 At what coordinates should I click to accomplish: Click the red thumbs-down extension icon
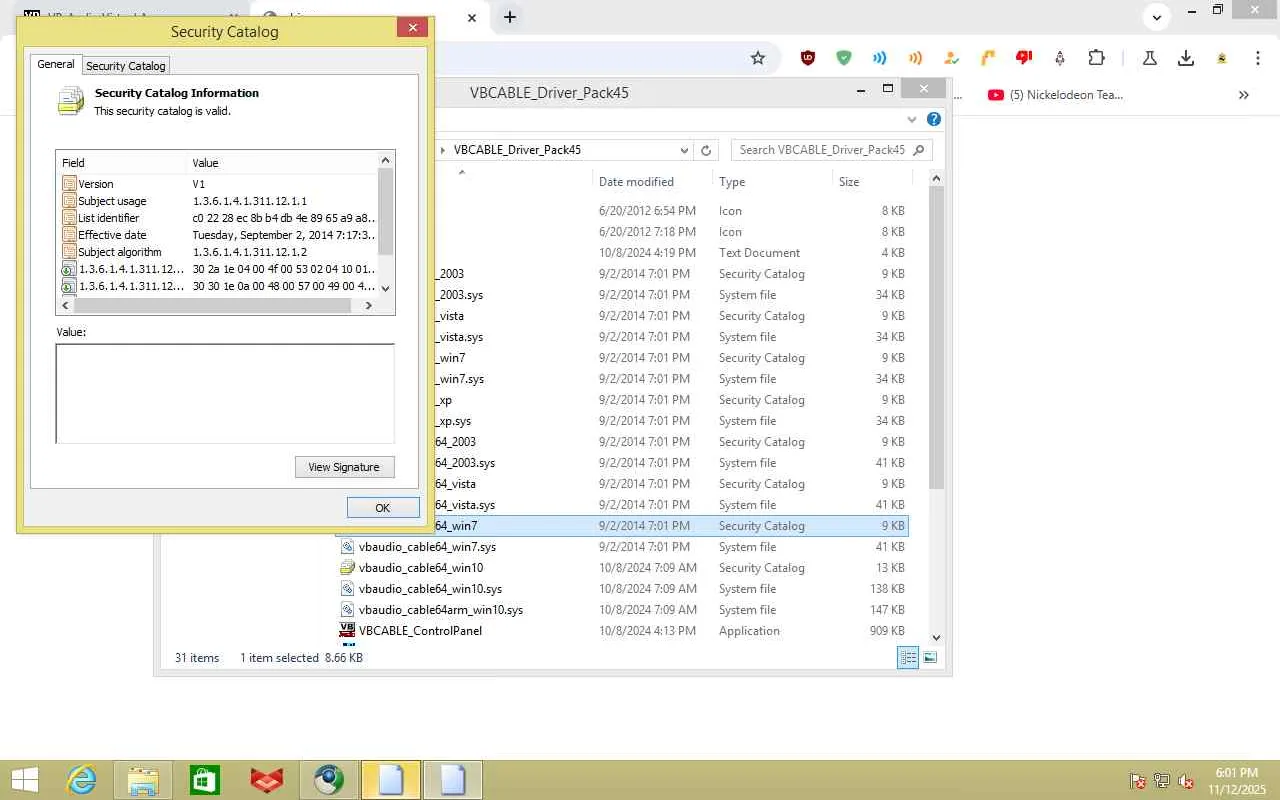coord(1024,58)
